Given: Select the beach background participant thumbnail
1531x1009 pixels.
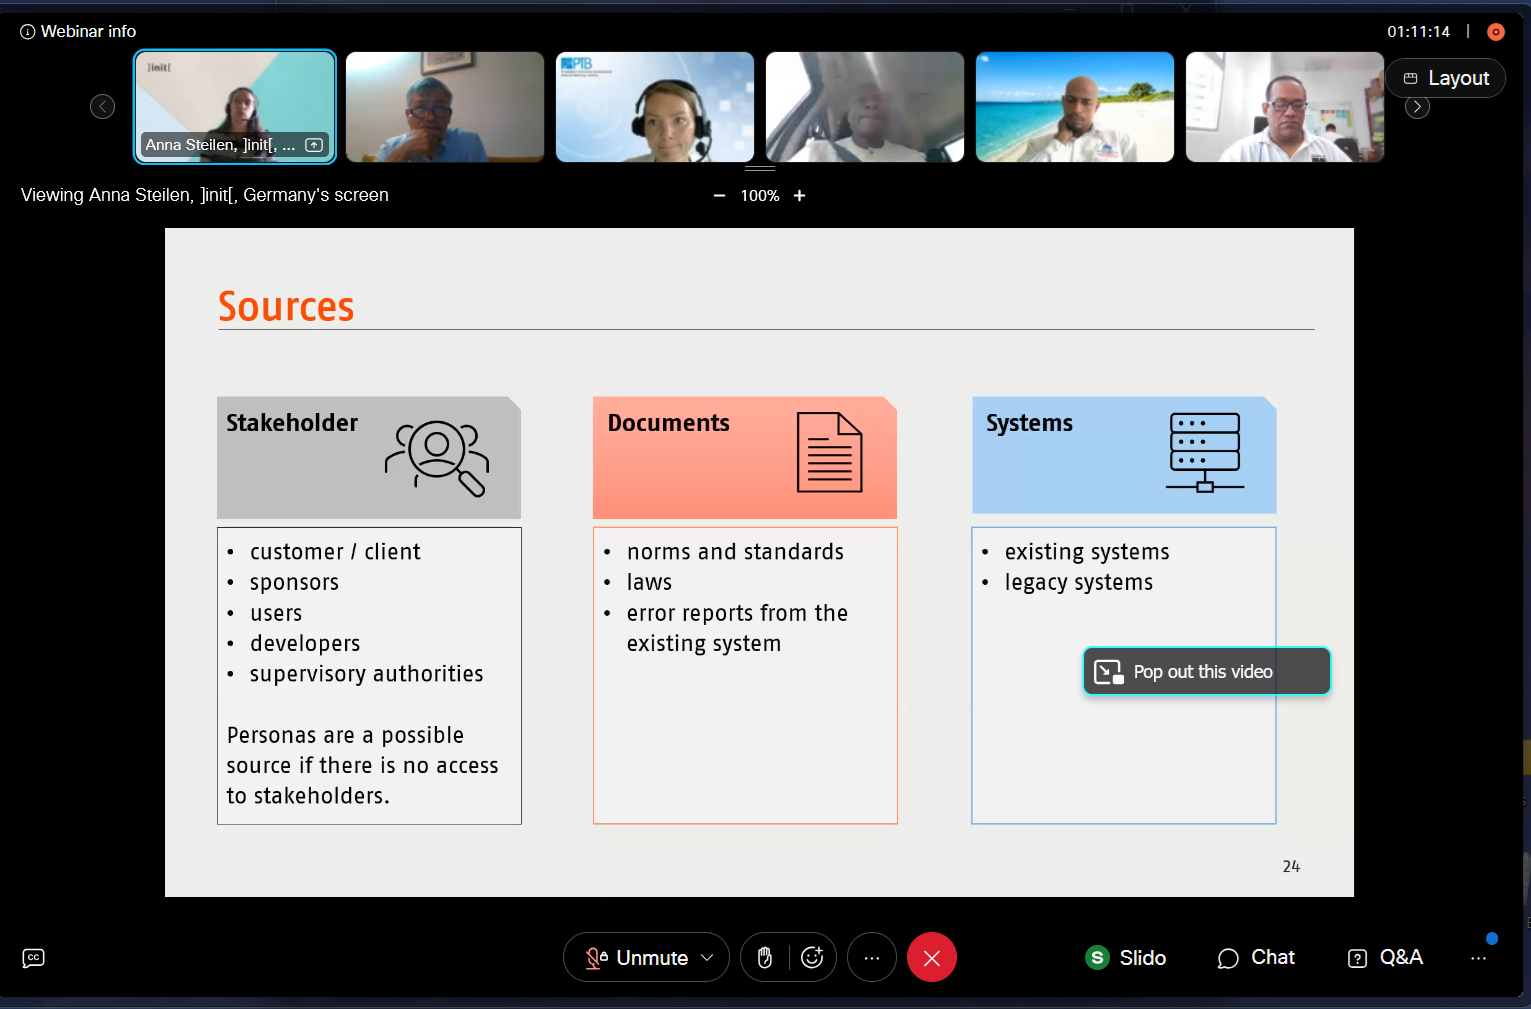Looking at the screenshot, I should click(1074, 107).
